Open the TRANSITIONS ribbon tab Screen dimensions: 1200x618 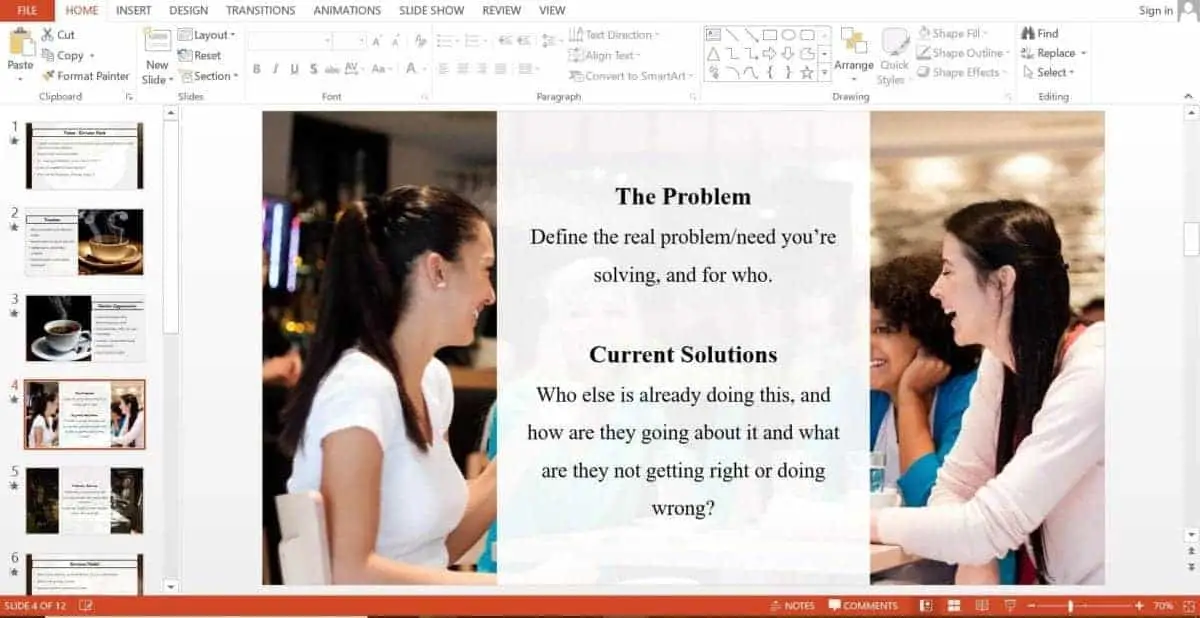(260, 10)
